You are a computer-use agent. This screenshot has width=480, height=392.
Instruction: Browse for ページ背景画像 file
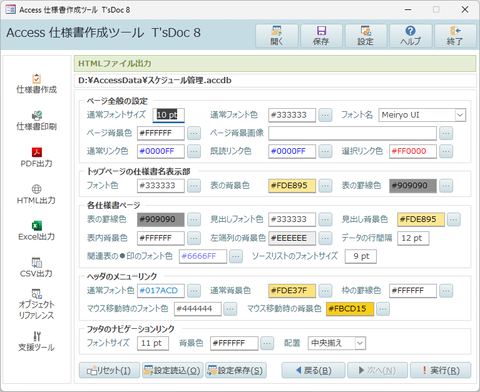click(x=446, y=133)
